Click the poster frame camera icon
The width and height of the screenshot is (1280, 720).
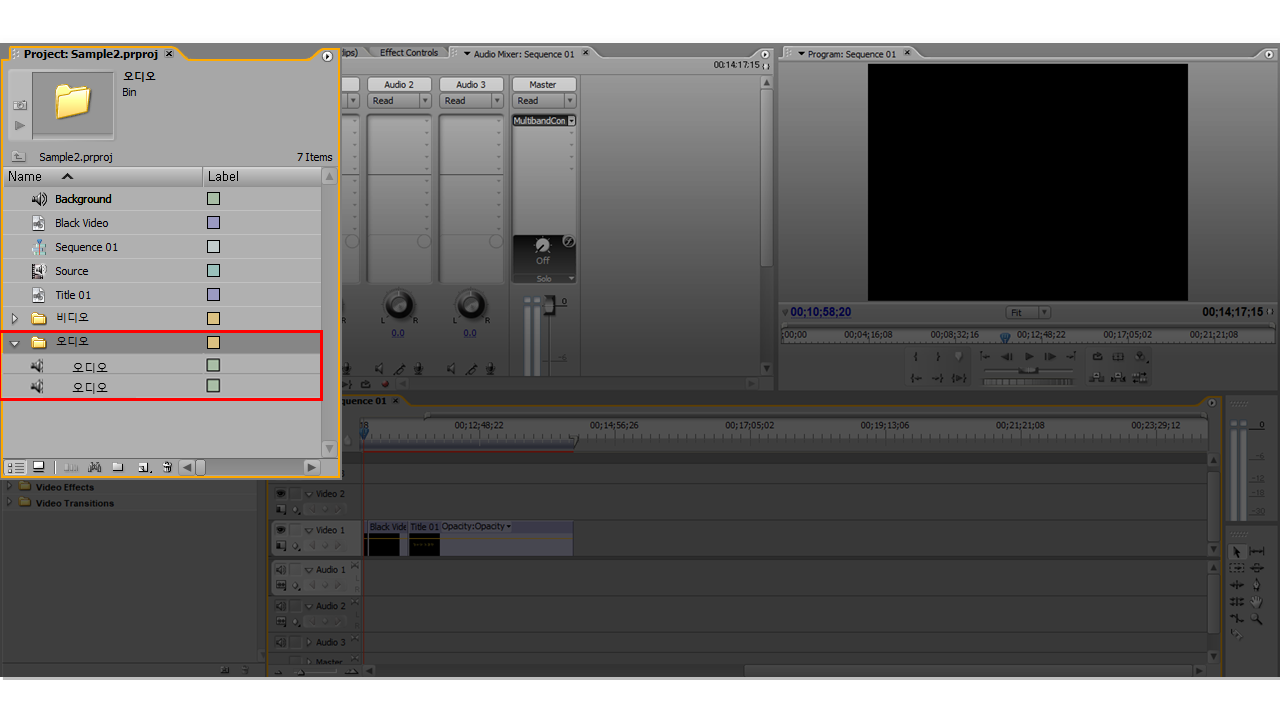point(19,104)
